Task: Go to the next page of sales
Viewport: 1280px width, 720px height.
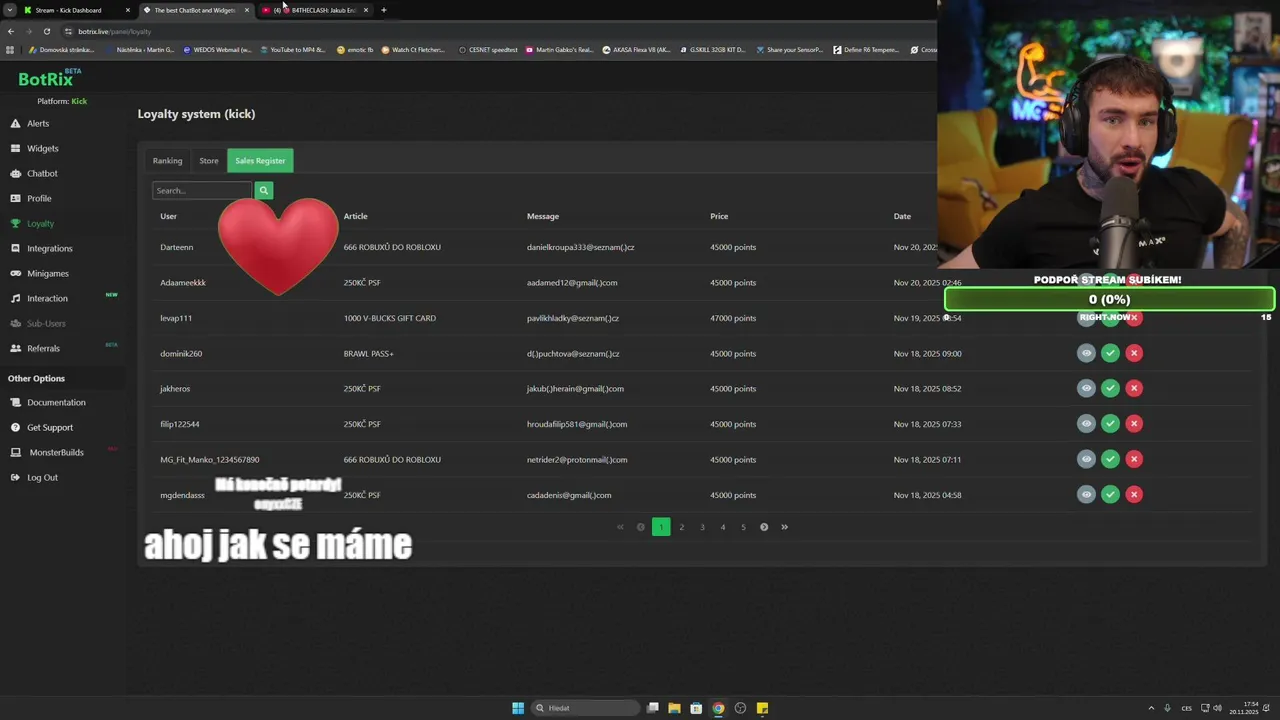Action: tap(764, 527)
